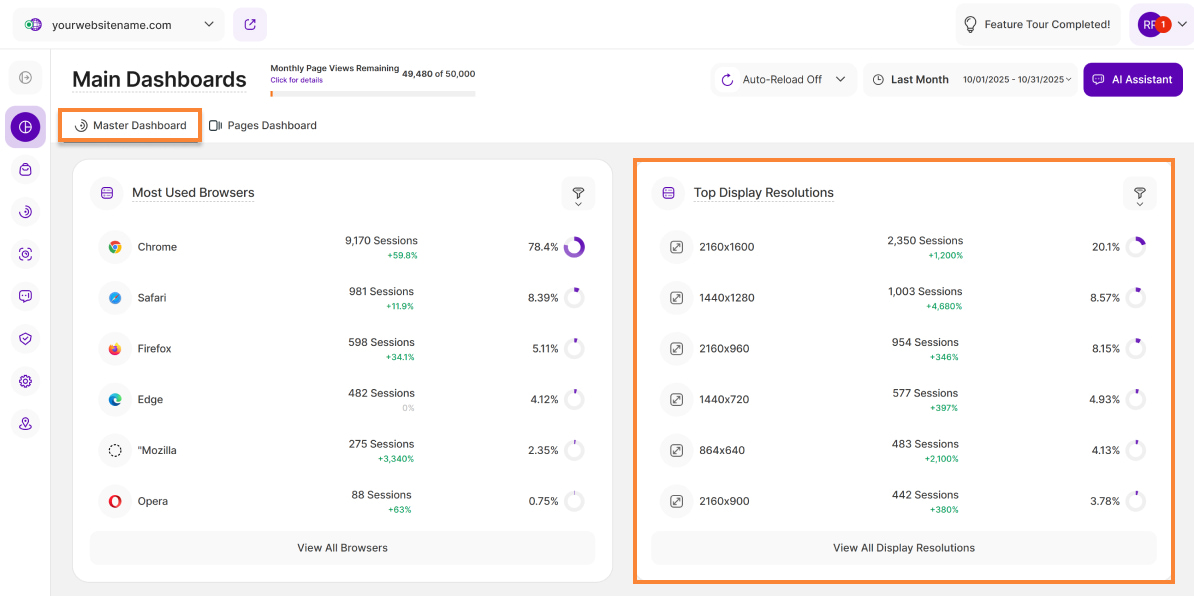Select the Master Dashboard tab
Screen dimensions: 1194x596
[x=130, y=126]
